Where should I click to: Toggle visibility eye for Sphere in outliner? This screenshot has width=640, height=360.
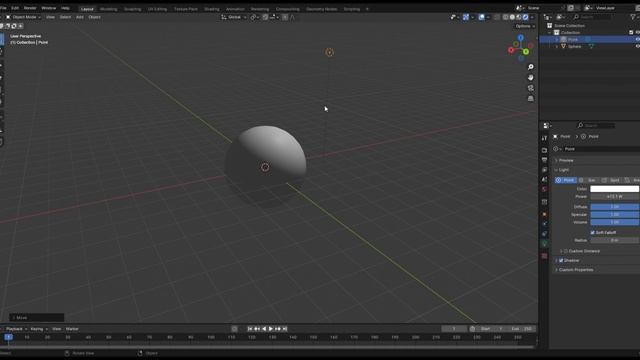(637, 46)
